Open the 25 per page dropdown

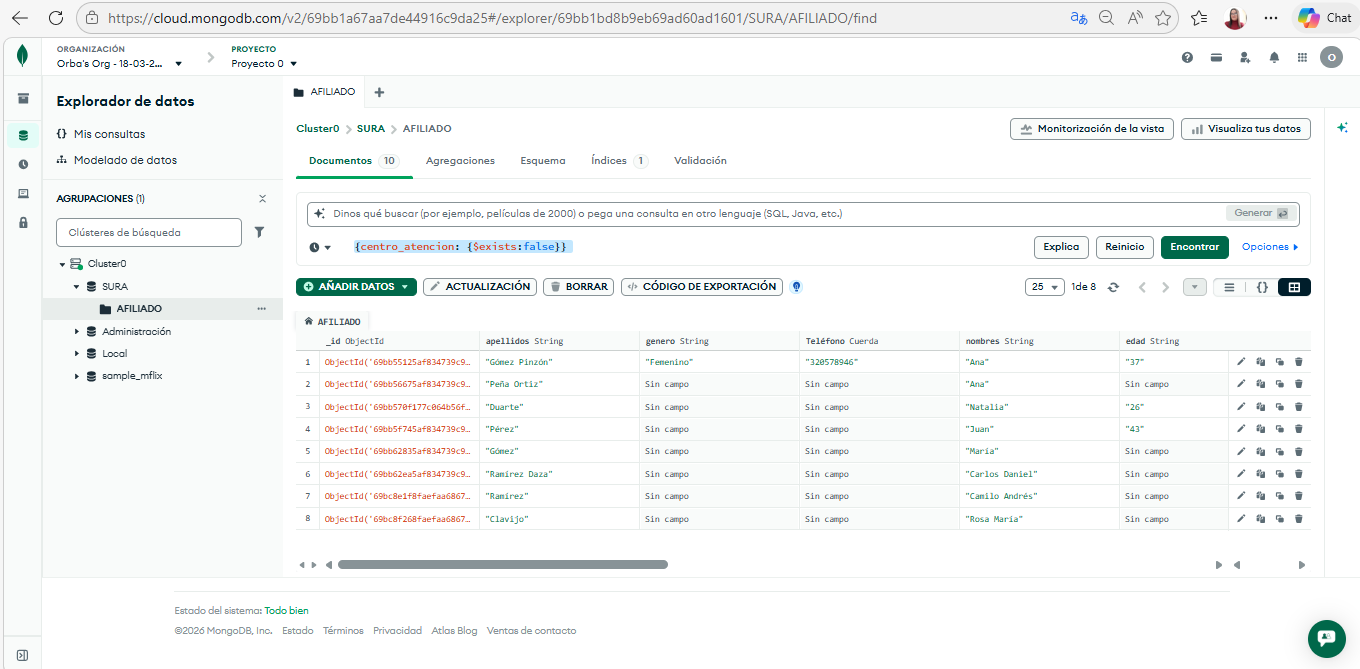coord(1044,287)
